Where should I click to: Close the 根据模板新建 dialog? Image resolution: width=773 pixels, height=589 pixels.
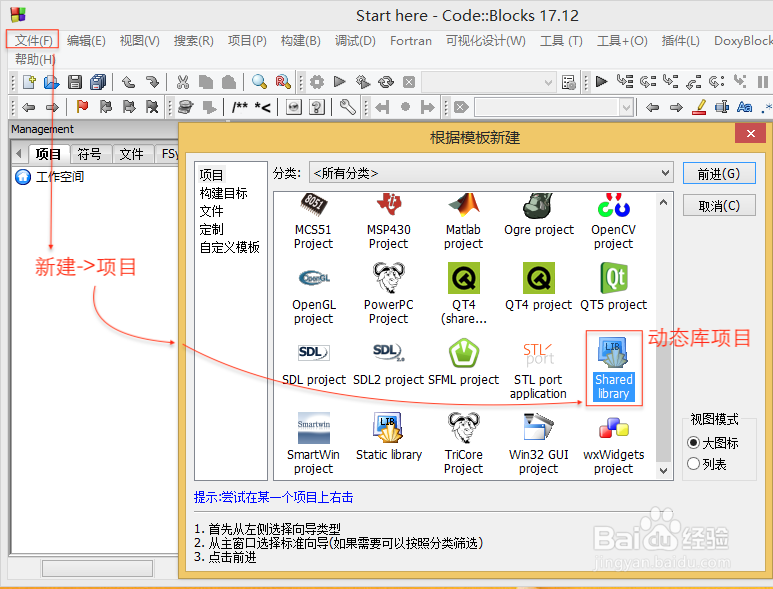(x=750, y=134)
